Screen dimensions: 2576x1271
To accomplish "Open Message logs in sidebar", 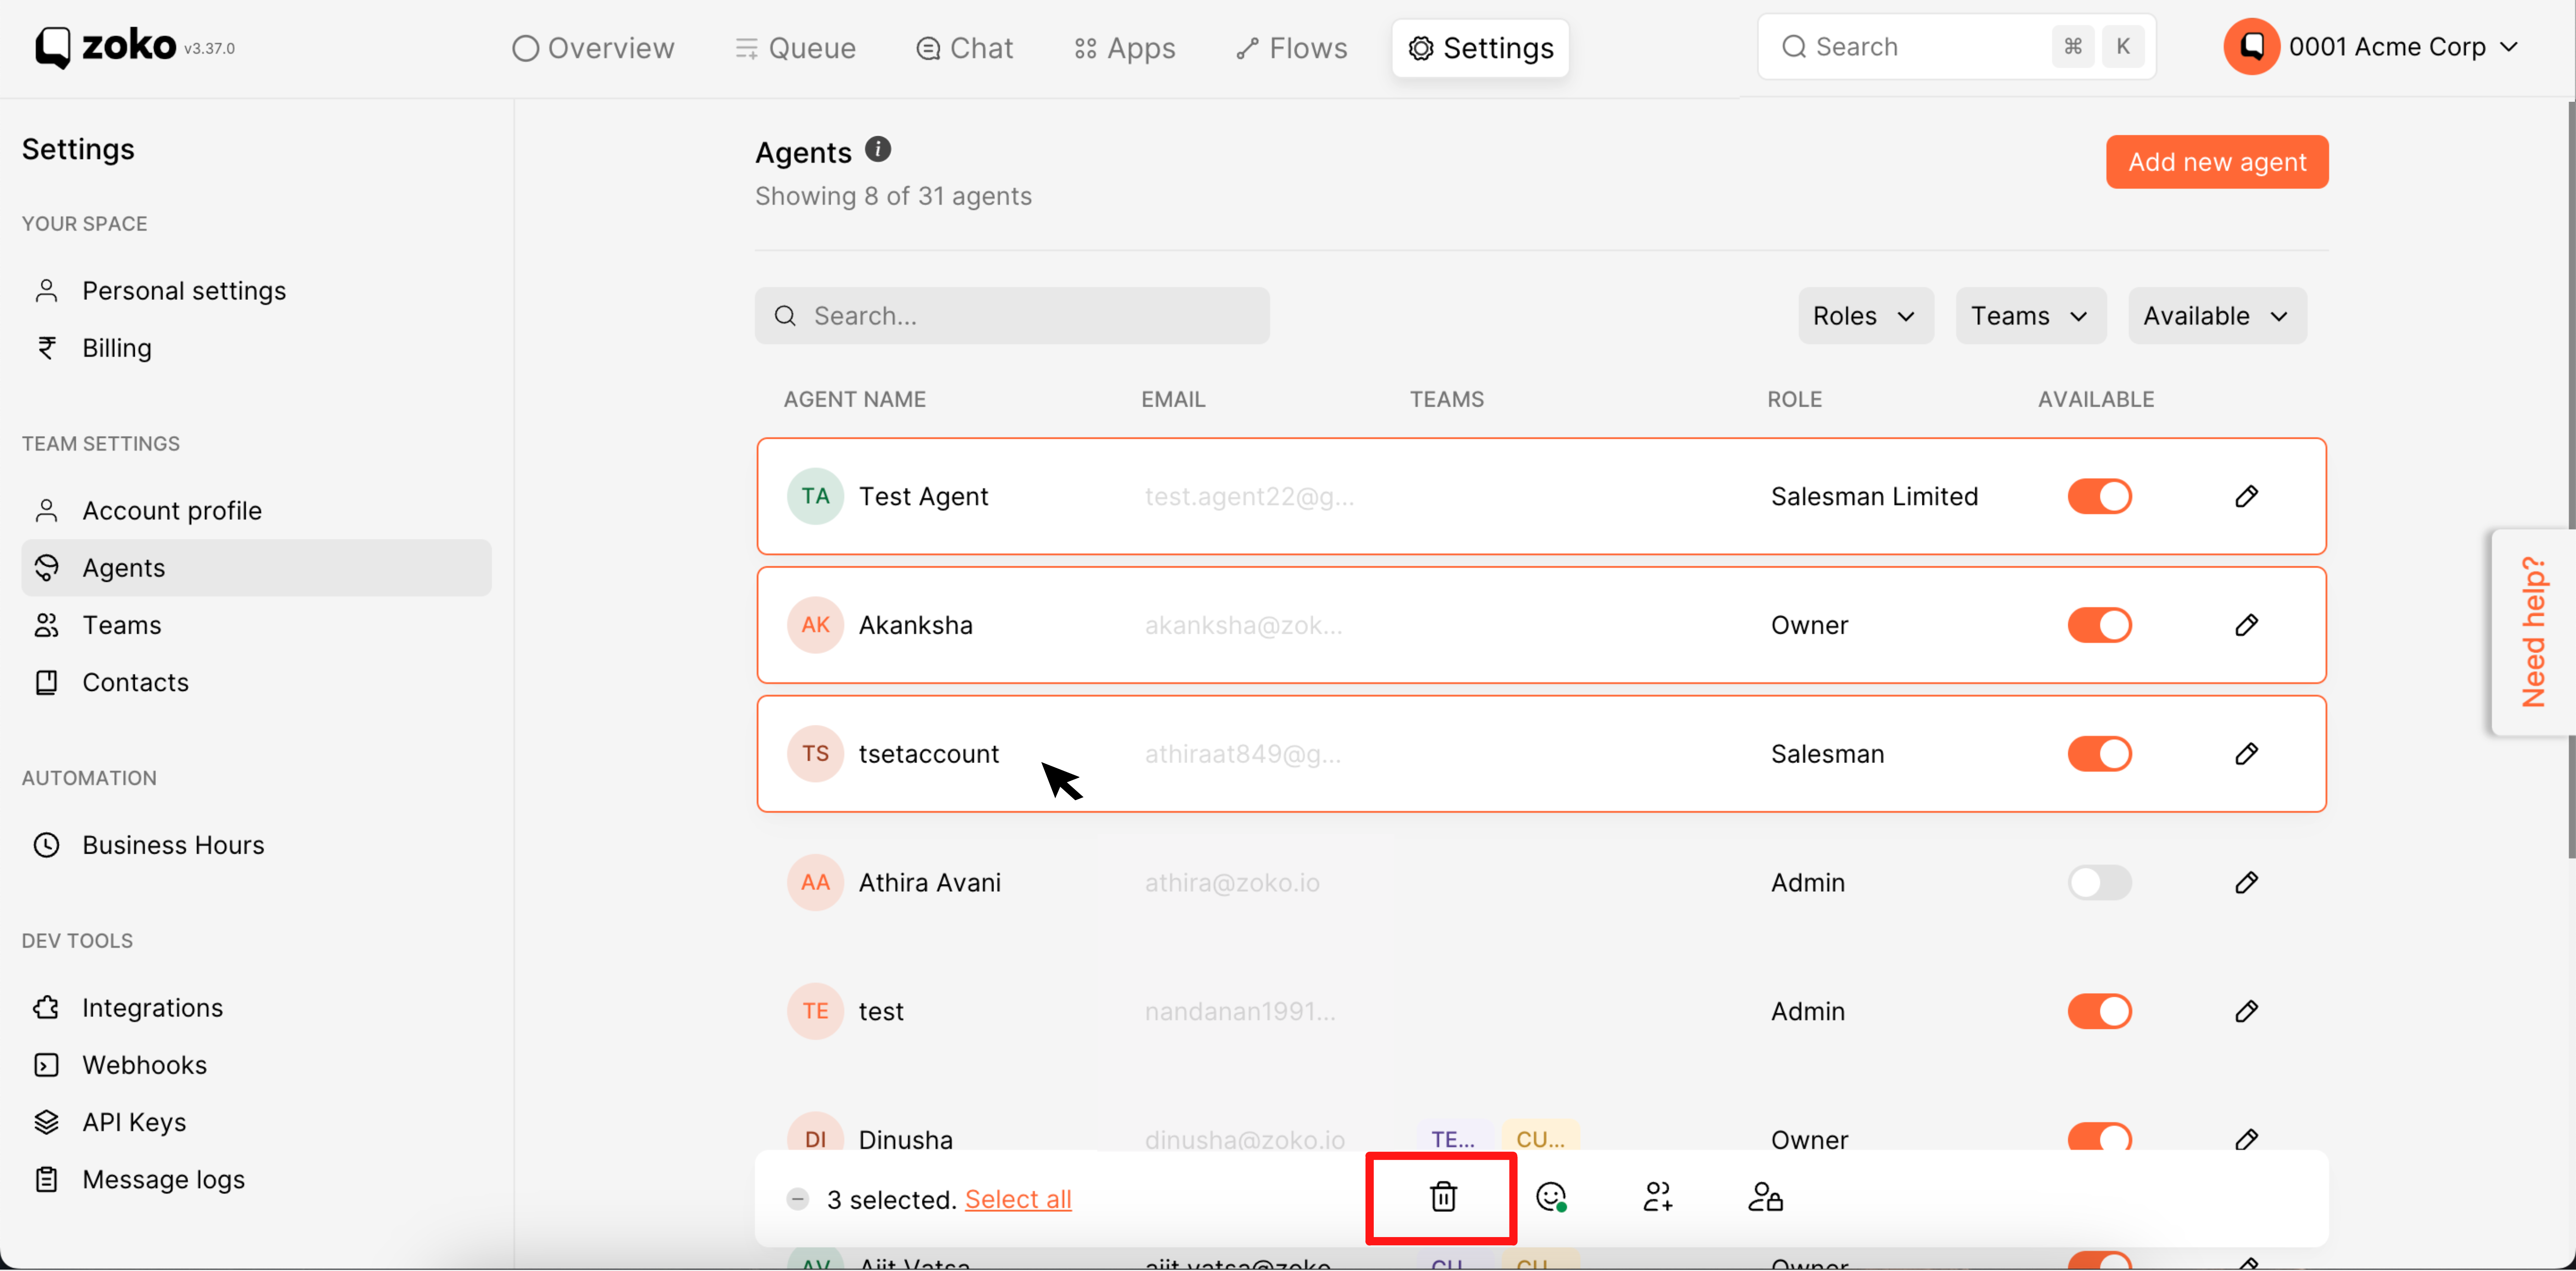I will [256, 1180].
